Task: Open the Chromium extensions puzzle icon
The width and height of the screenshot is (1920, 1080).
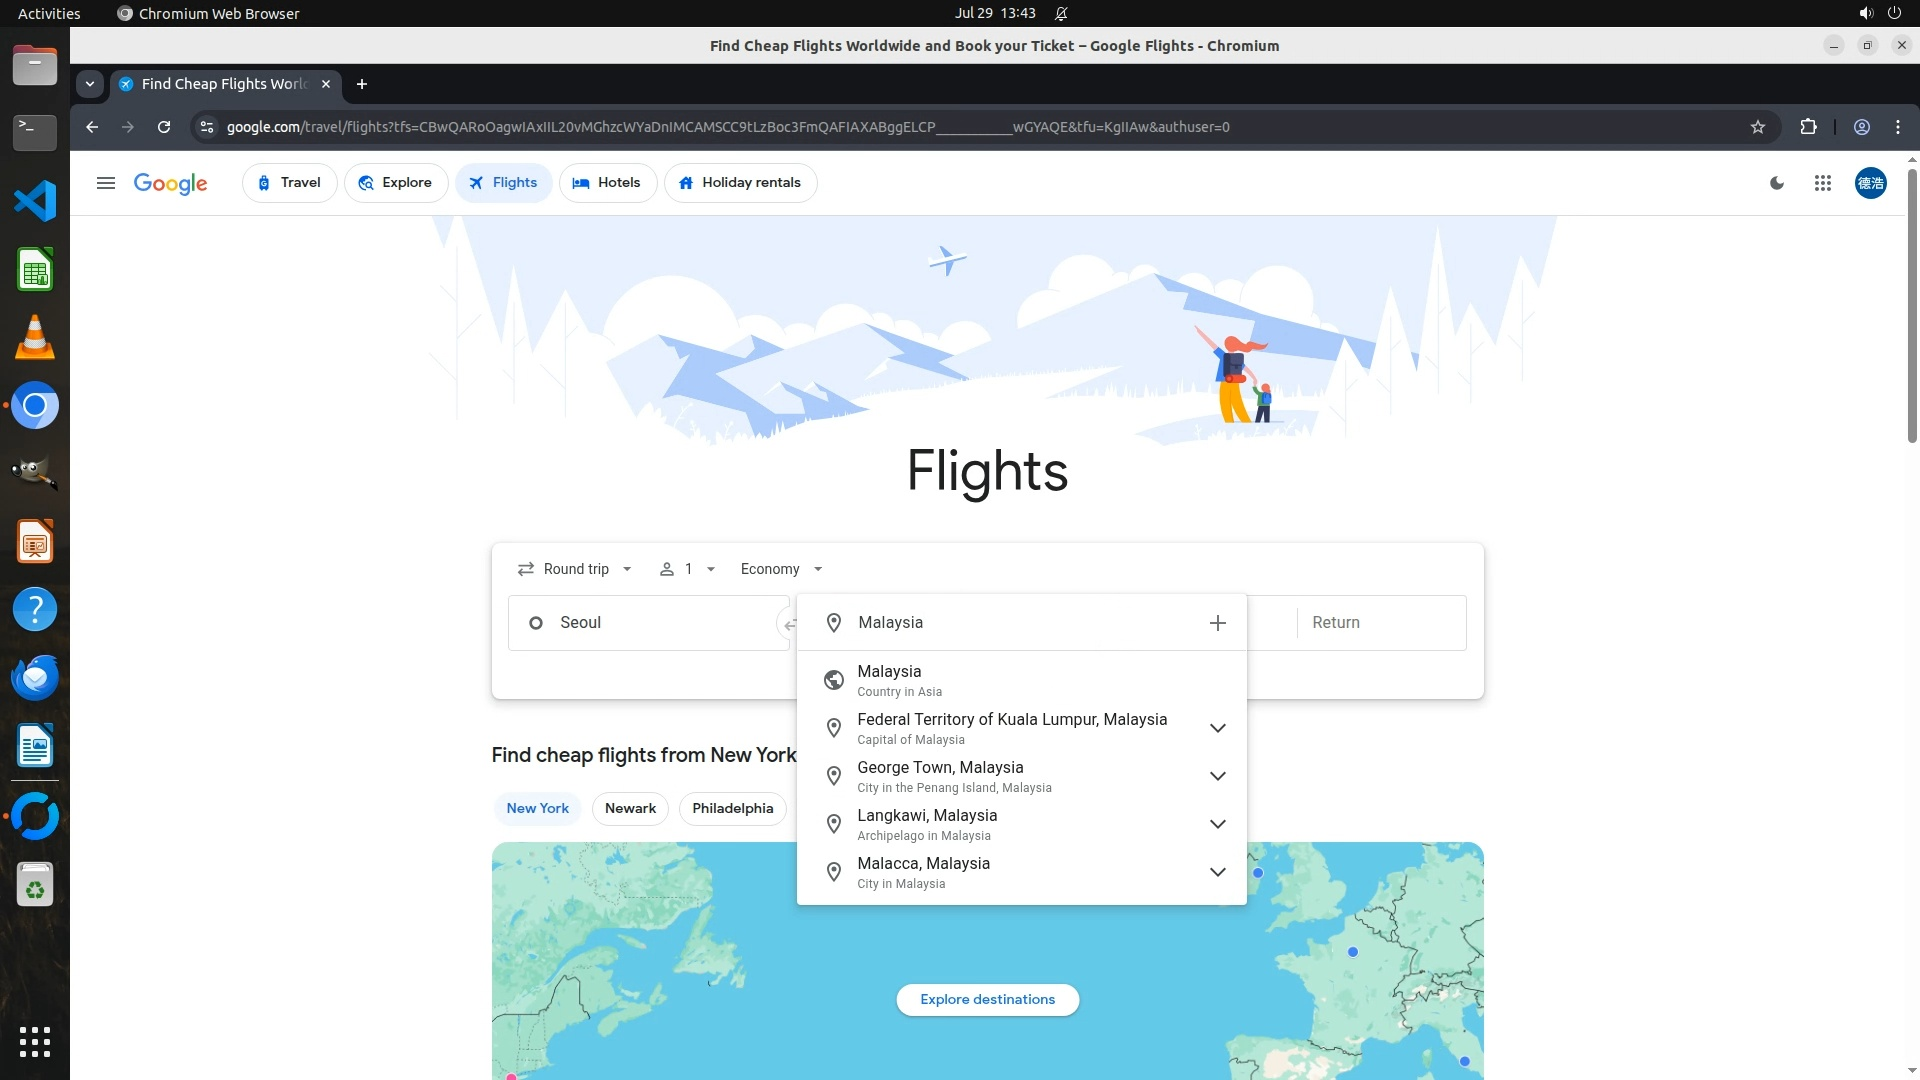Action: [x=1808, y=127]
